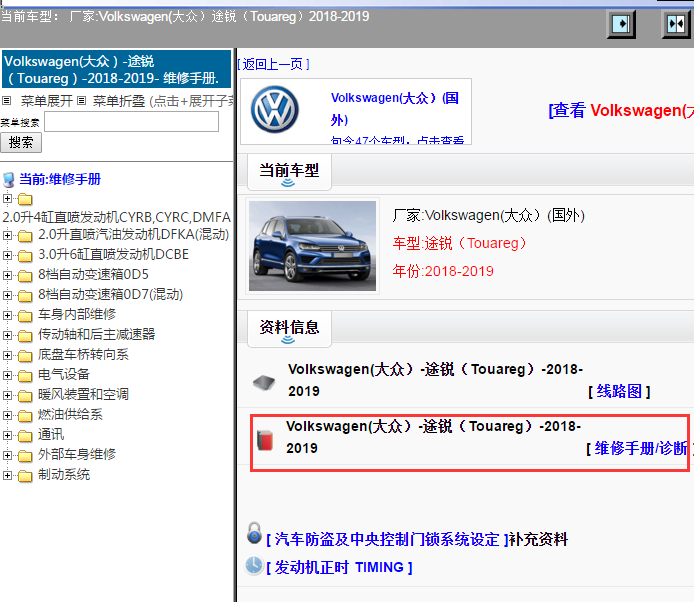Open the Volkswagen(大众)(国外) brand link
The image size is (694, 602).
tap(395, 108)
